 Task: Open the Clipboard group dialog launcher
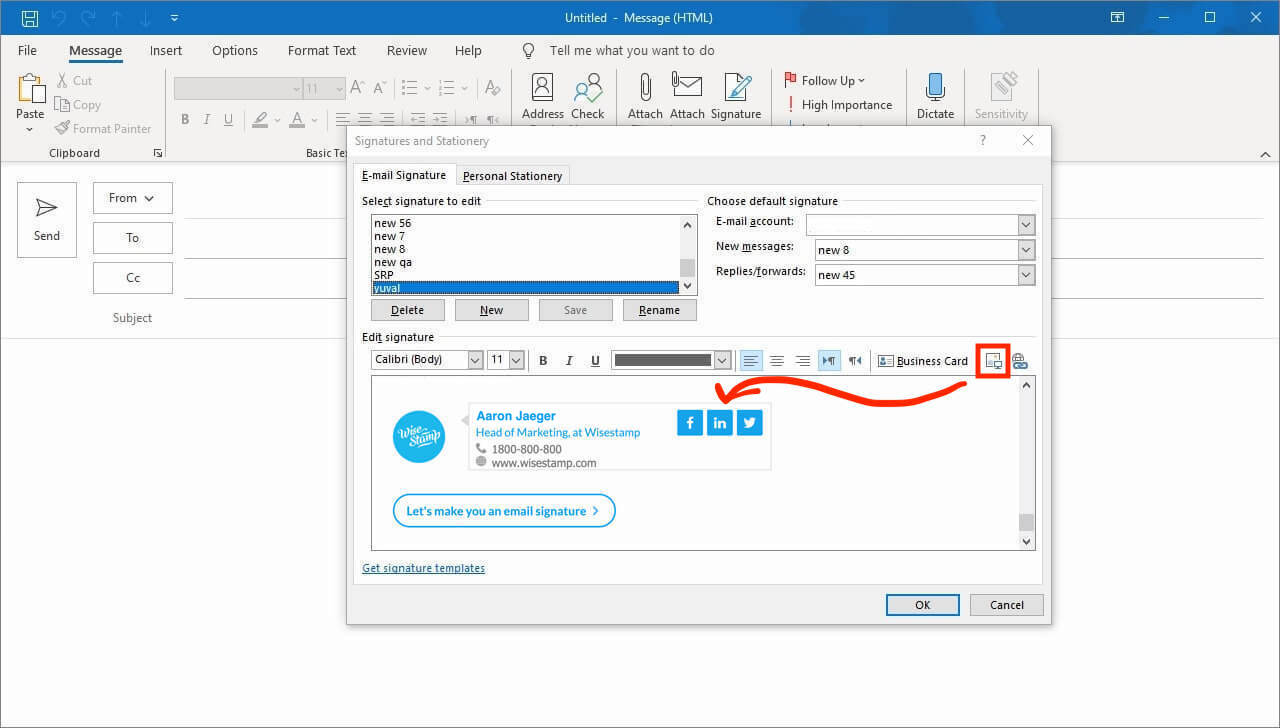157,153
